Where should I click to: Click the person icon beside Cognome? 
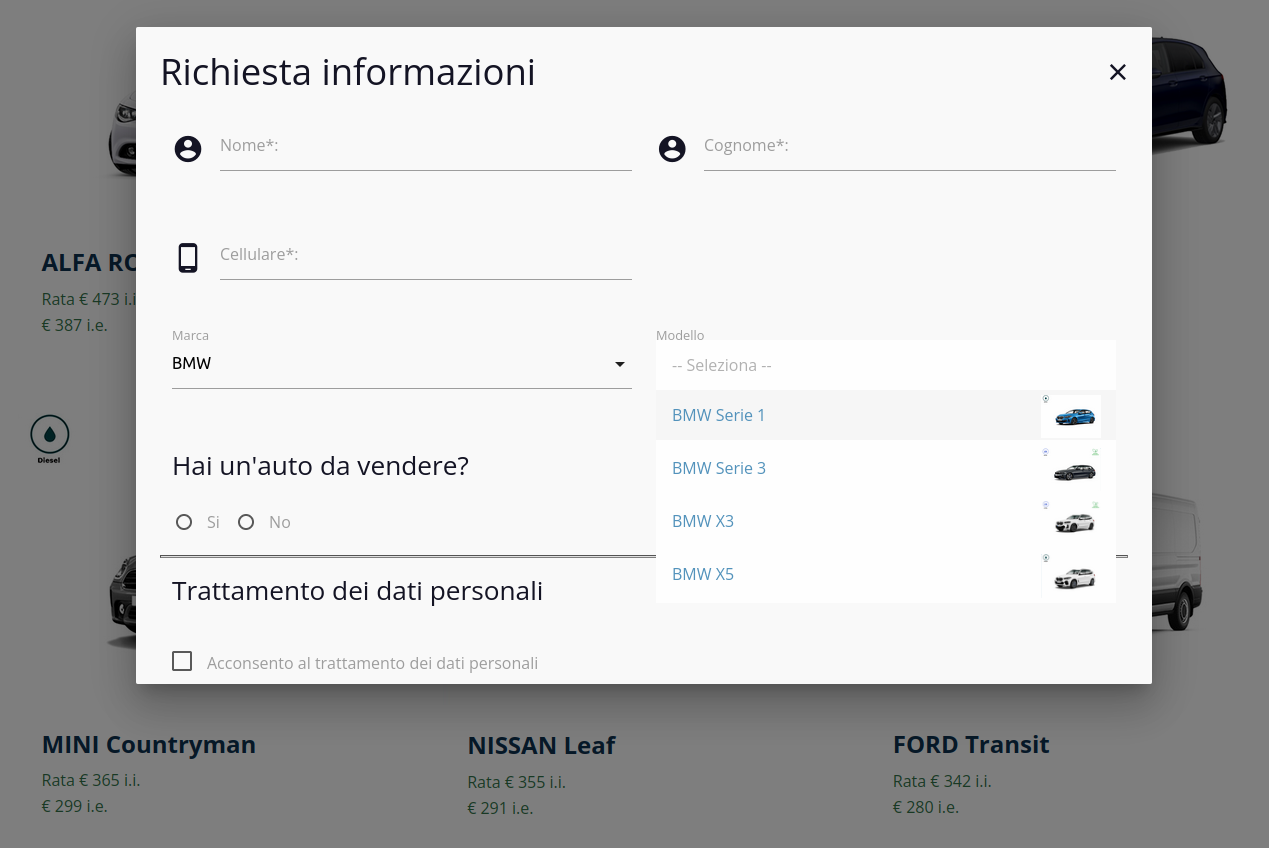672,149
